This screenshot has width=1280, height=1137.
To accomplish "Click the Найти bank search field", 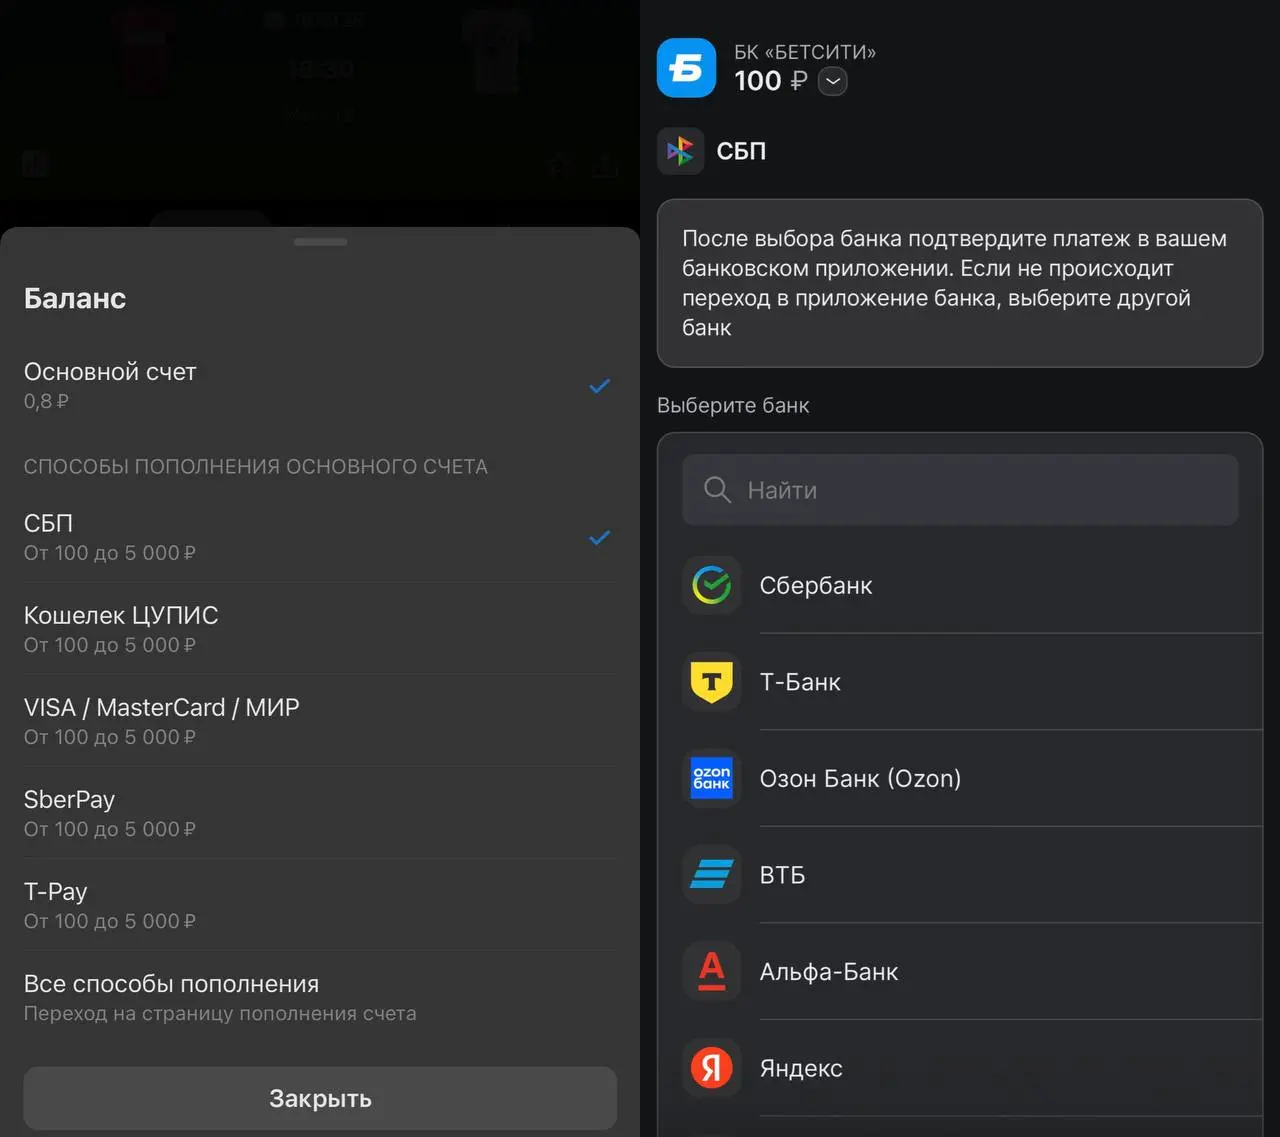I will pos(960,490).
